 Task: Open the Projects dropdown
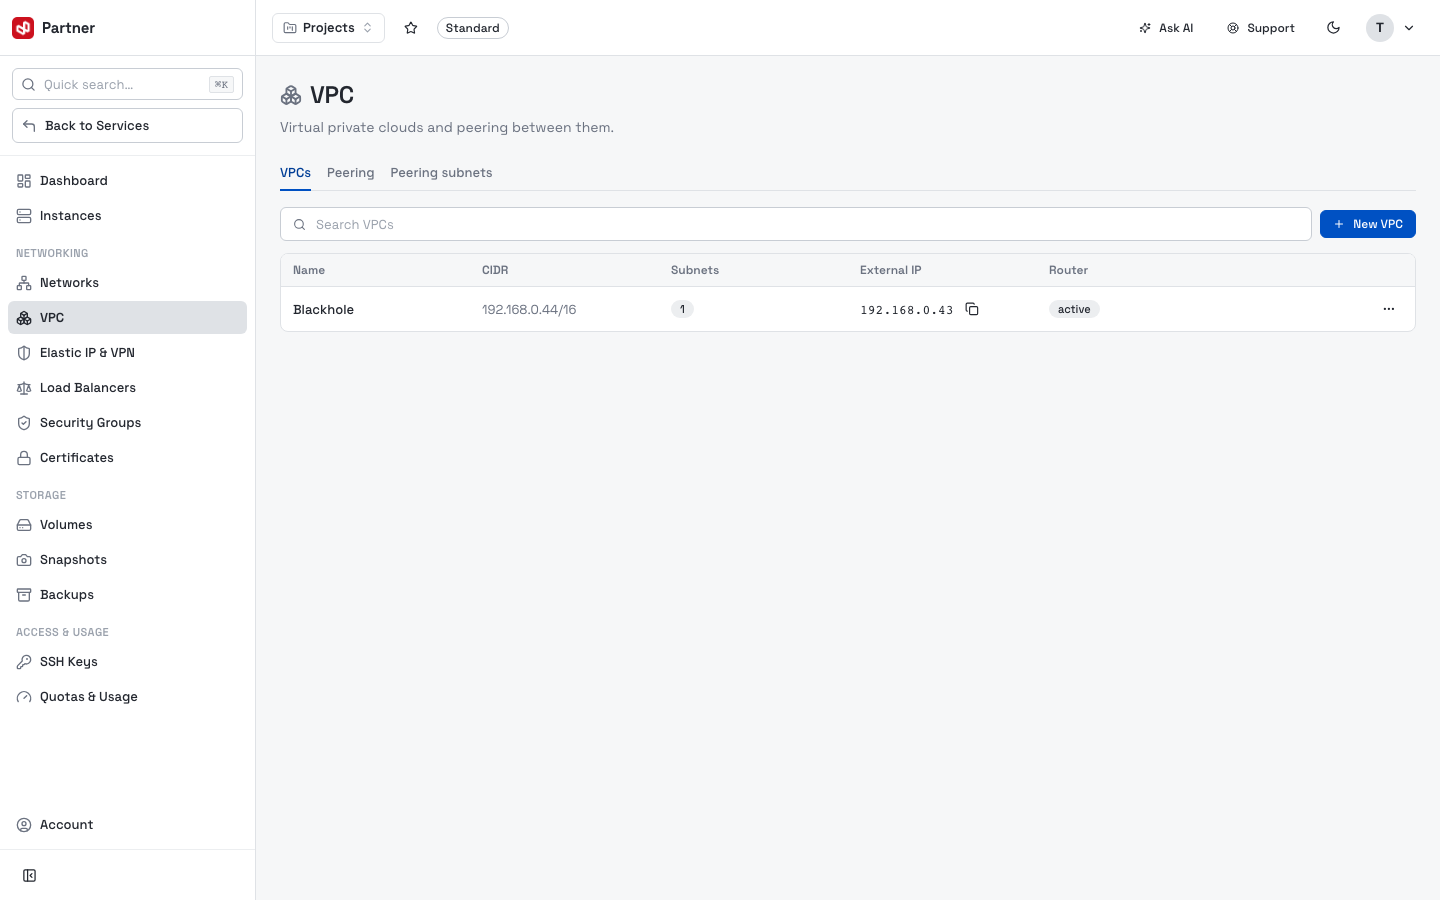[x=328, y=28]
